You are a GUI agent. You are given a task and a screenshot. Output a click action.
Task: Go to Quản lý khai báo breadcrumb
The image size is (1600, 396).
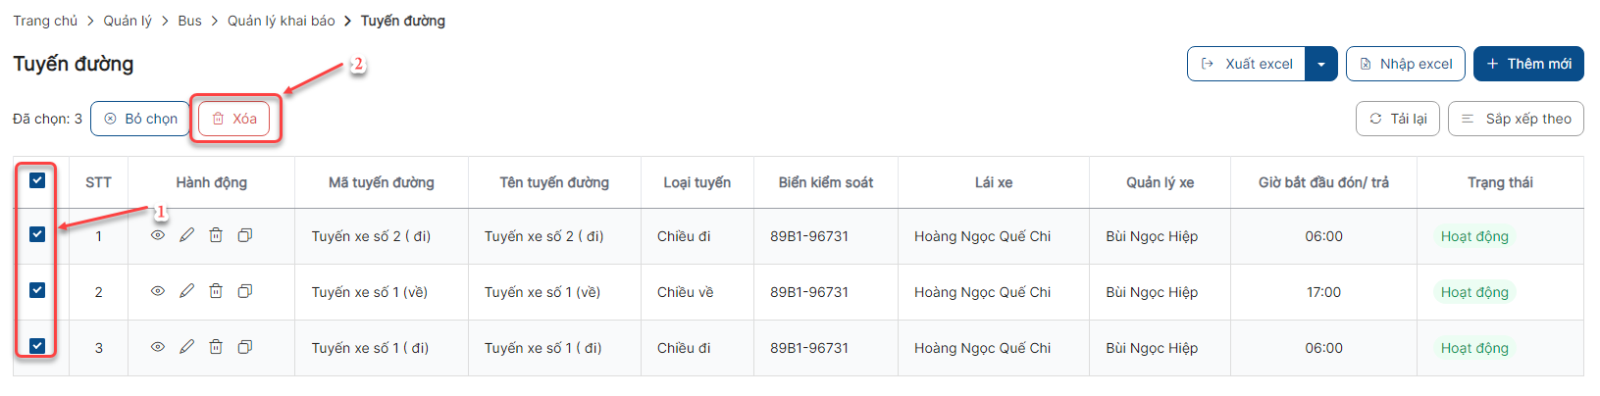[281, 21]
